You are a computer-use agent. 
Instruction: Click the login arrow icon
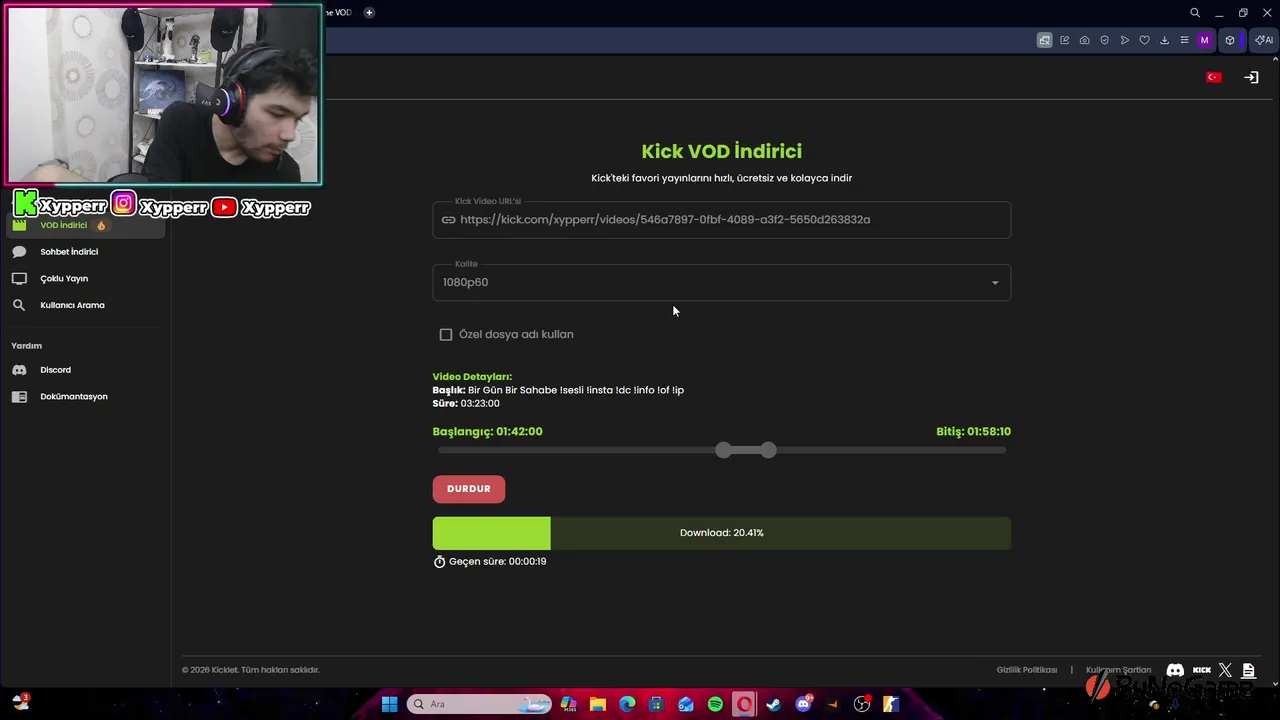[x=1251, y=77]
